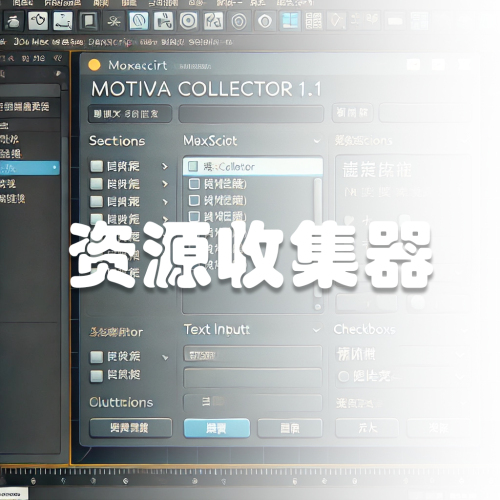Click the teapot icon in the top toolbar
Viewport: 500px width, 500px height.
(x=13, y=21)
